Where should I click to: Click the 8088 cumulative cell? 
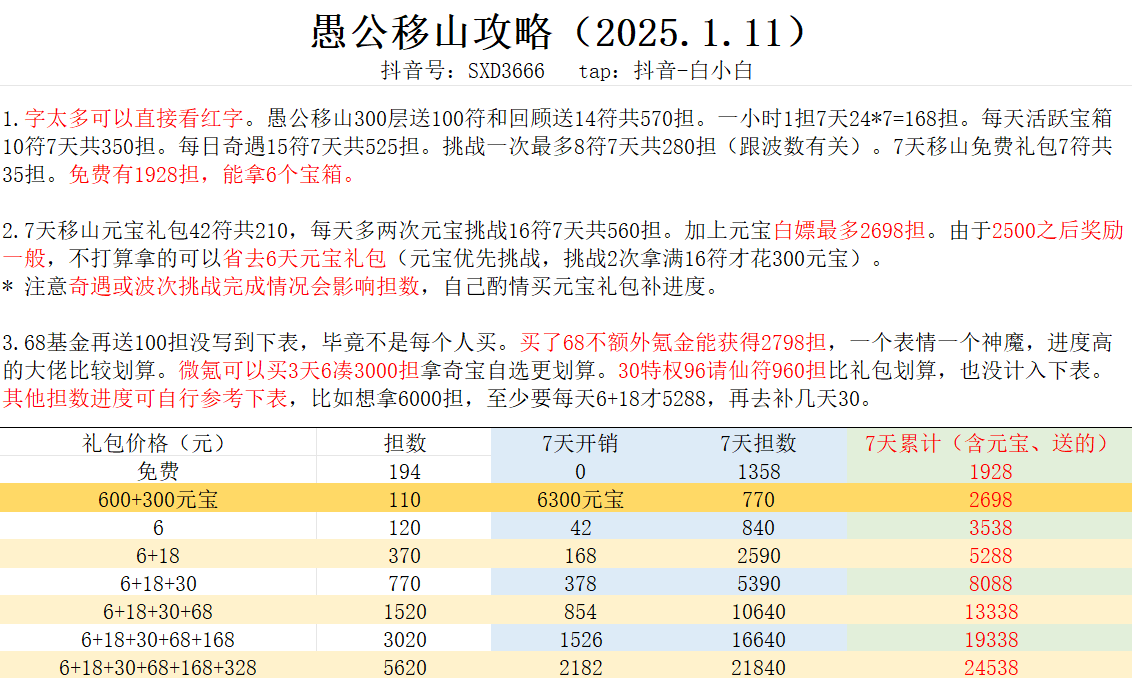point(990,583)
